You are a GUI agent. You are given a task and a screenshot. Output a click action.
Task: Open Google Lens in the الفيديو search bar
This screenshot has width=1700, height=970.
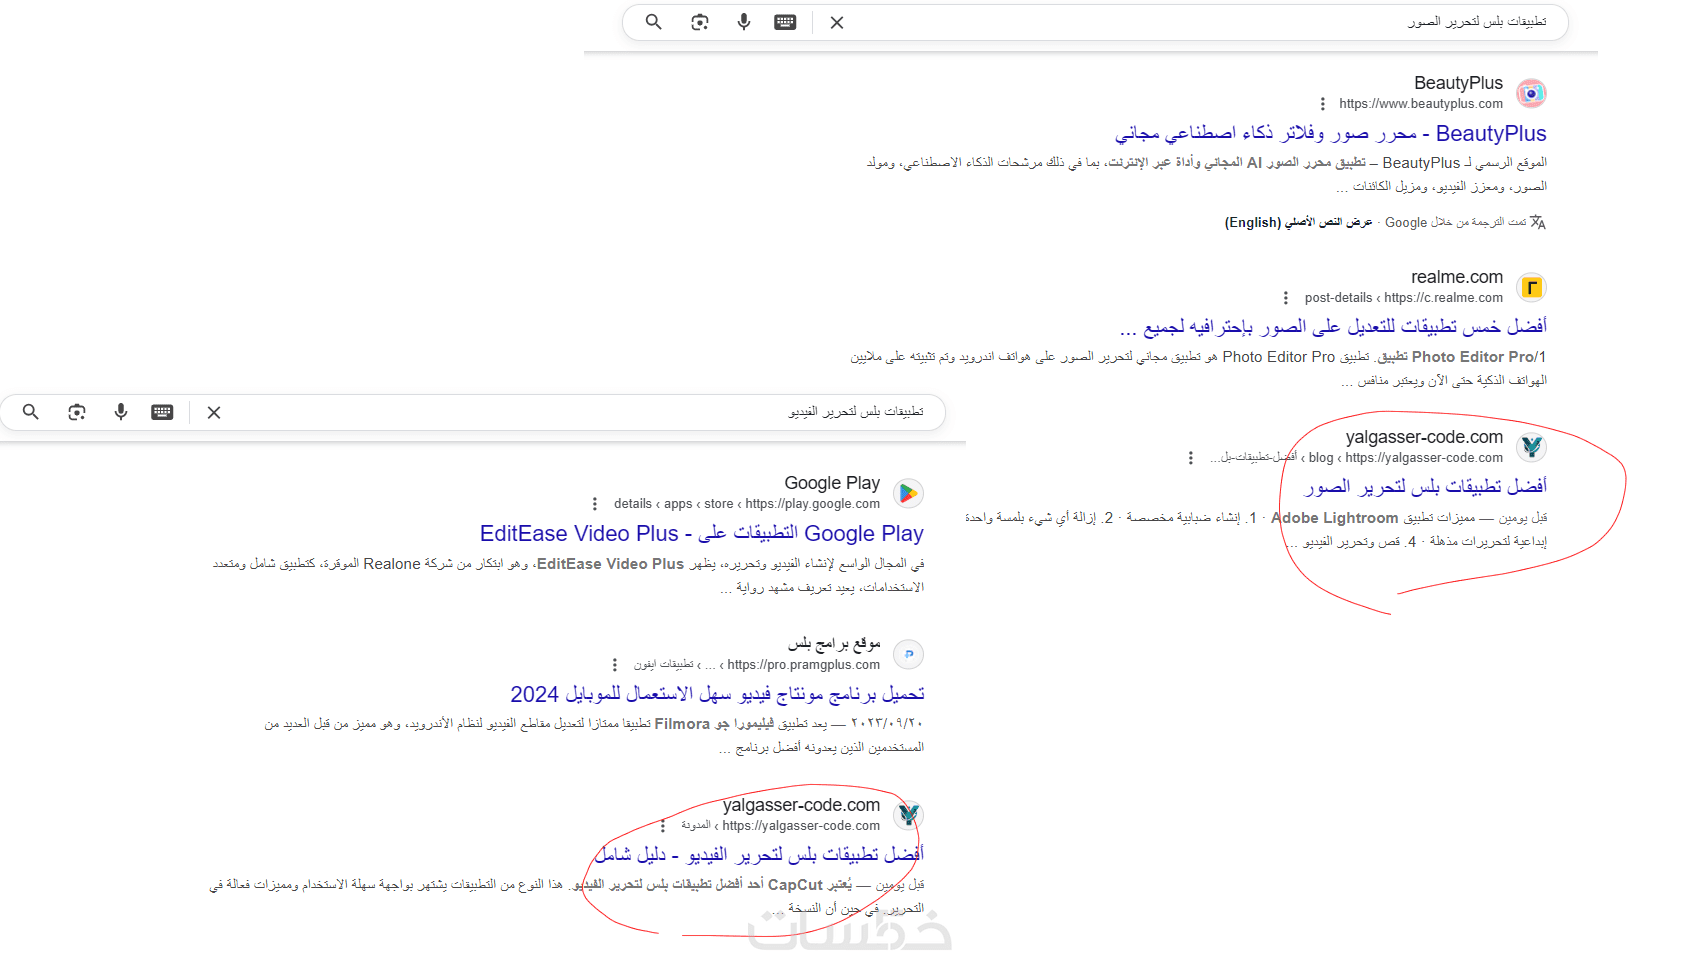click(77, 412)
